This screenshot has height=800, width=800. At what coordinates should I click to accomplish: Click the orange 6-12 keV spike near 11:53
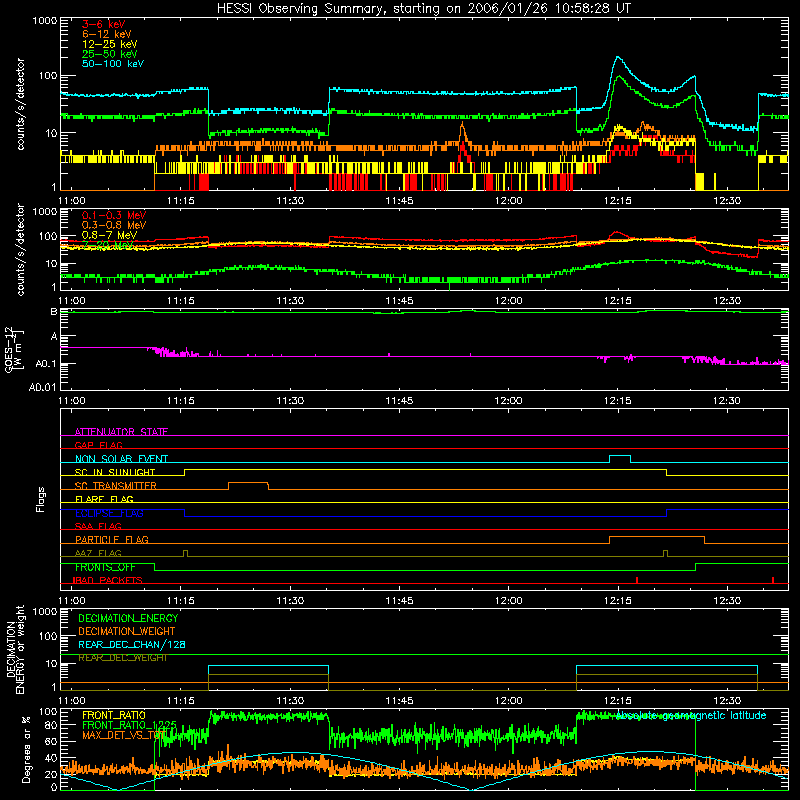pyautogui.click(x=462, y=129)
